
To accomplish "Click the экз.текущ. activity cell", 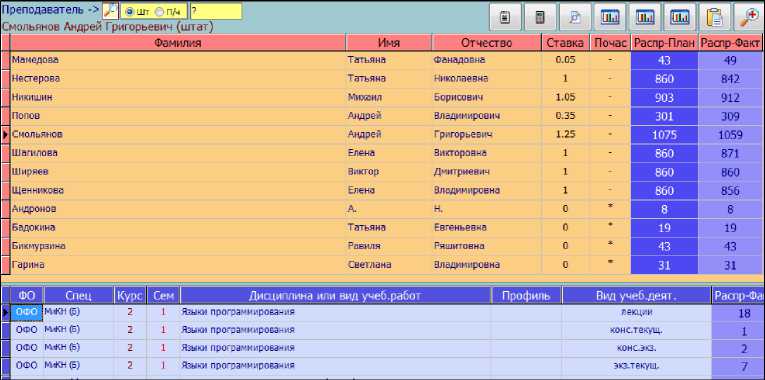I will 636,365.
